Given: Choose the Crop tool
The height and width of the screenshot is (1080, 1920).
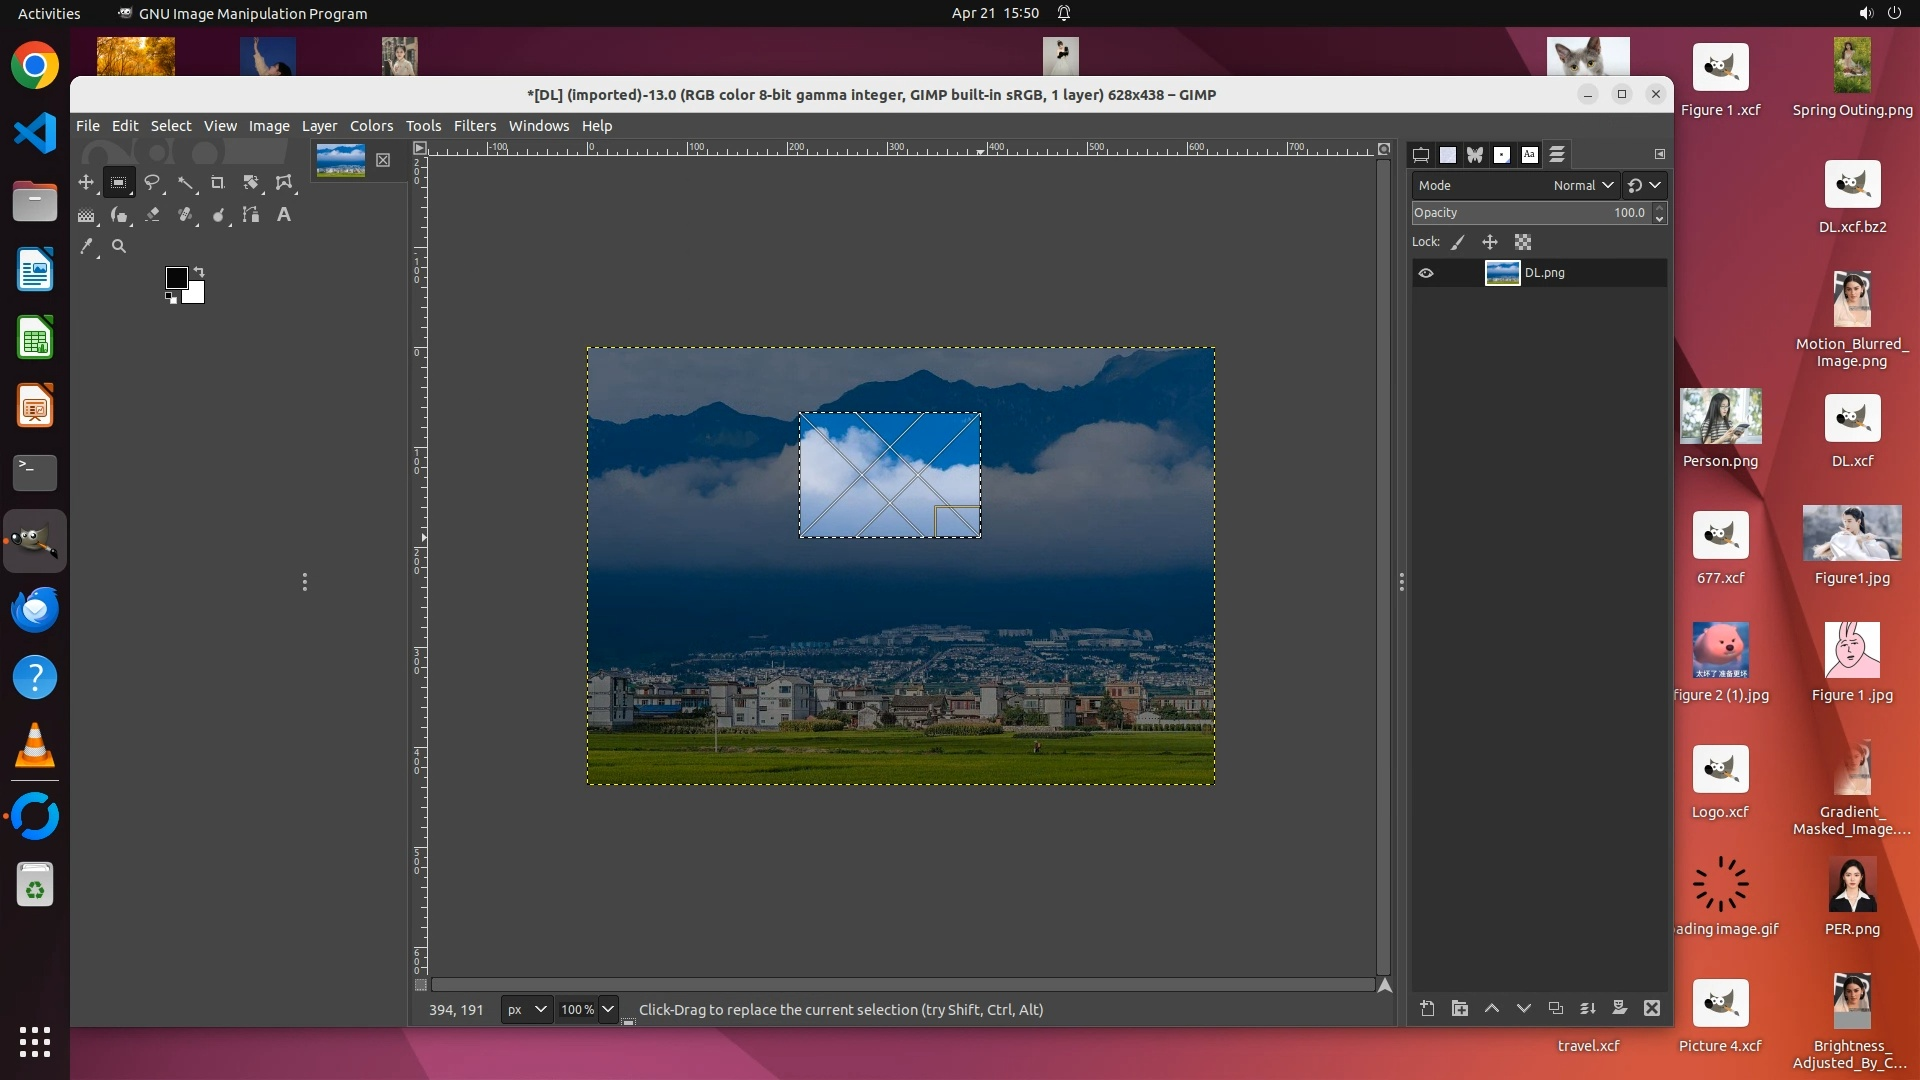Looking at the screenshot, I should tap(218, 183).
